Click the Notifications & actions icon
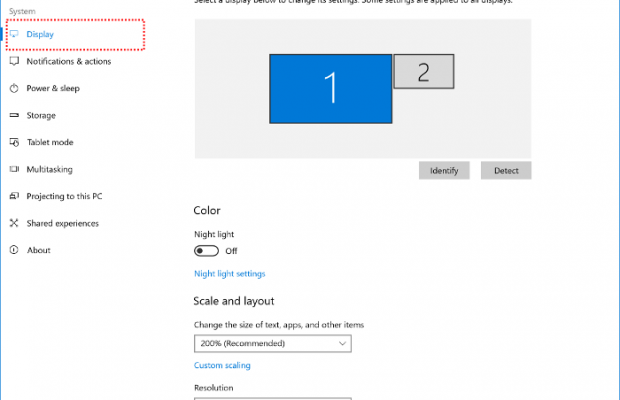Viewport: 620px width, 400px height. pos(15,61)
